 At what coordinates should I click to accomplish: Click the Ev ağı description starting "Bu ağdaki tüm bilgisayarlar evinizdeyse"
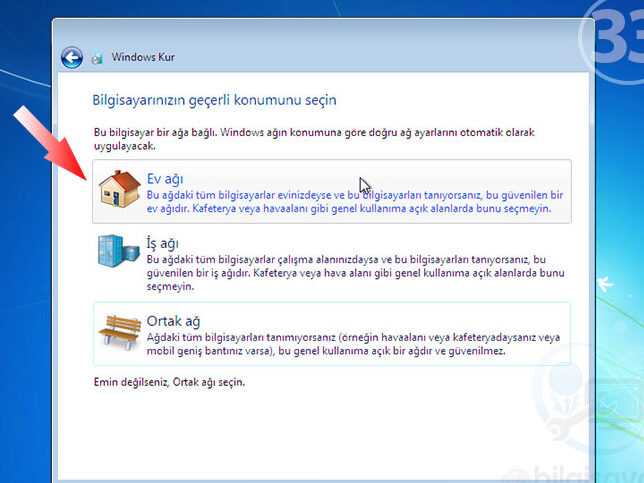coord(355,202)
